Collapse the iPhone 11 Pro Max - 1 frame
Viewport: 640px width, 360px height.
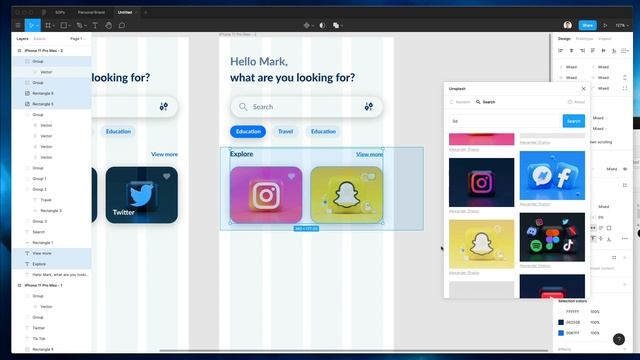19,285
